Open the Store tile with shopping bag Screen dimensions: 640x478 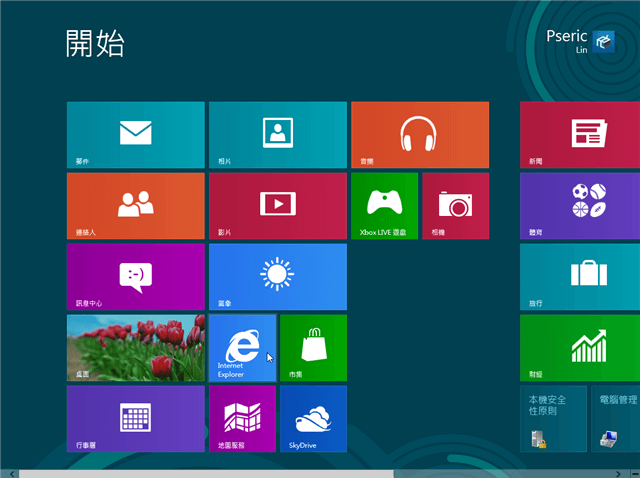click(x=313, y=348)
